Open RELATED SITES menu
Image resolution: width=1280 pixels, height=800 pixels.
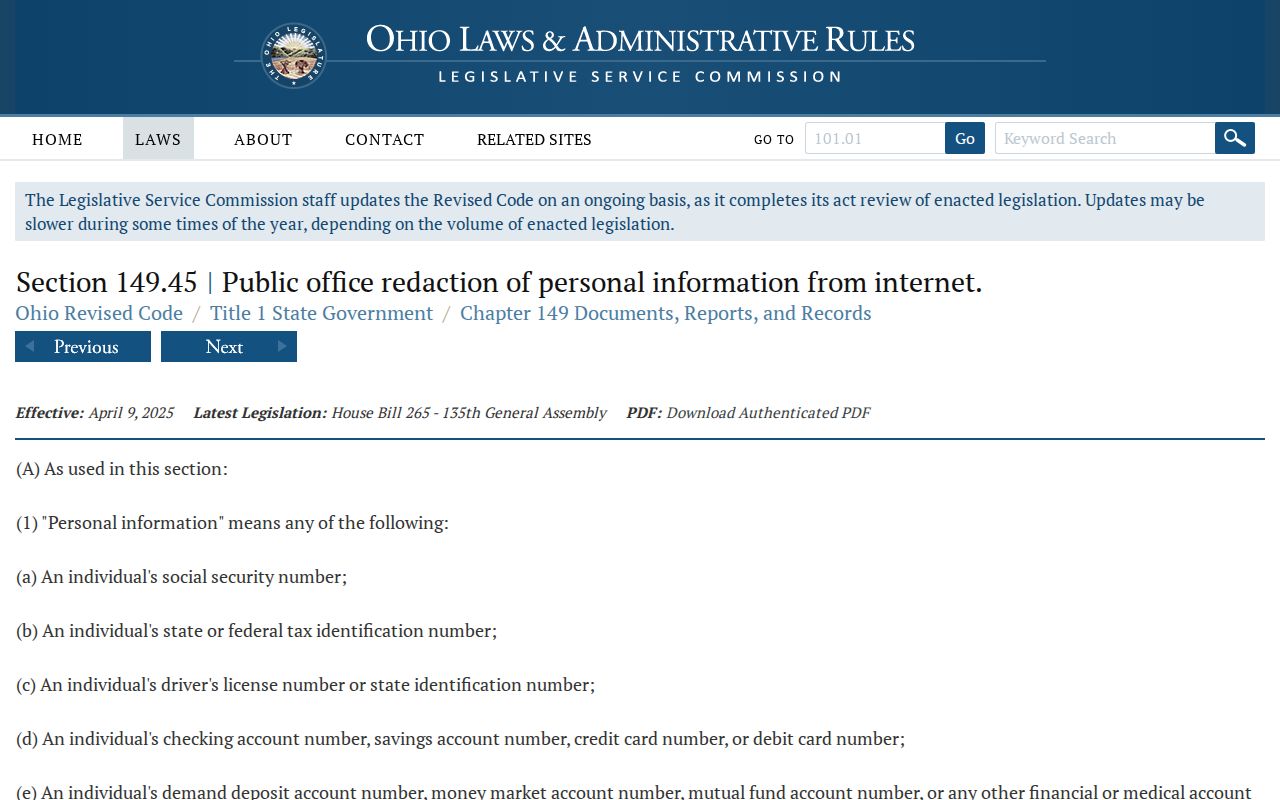pyautogui.click(x=534, y=139)
